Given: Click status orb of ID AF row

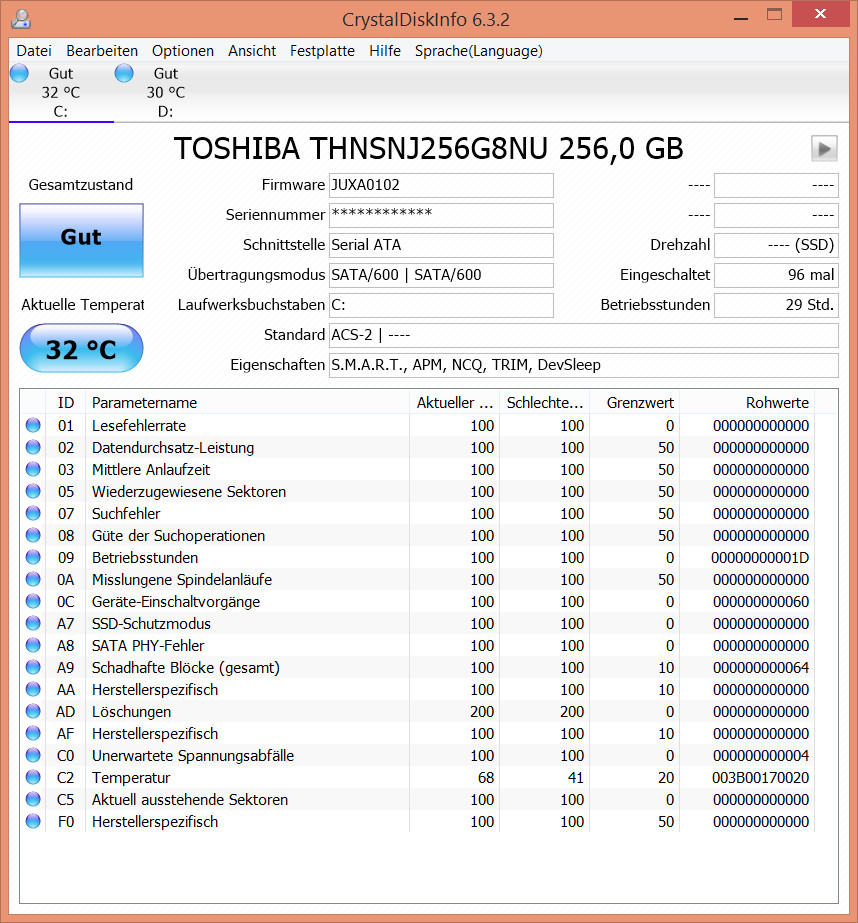Looking at the screenshot, I should [33, 733].
